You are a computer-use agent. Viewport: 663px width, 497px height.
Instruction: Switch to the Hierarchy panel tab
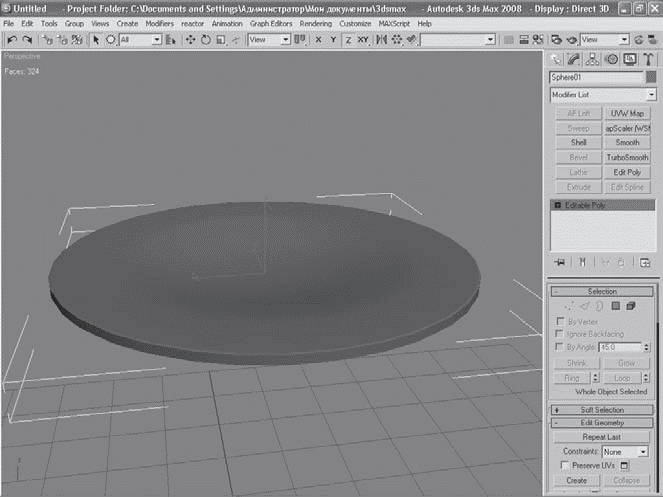(594, 59)
